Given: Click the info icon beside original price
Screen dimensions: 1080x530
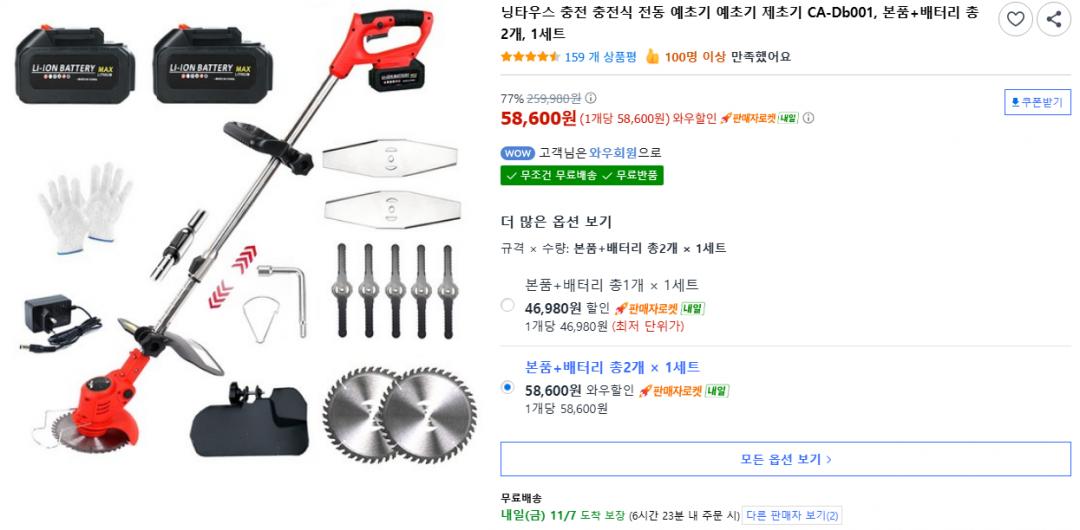Looking at the screenshot, I should click(x=590, y=98).
